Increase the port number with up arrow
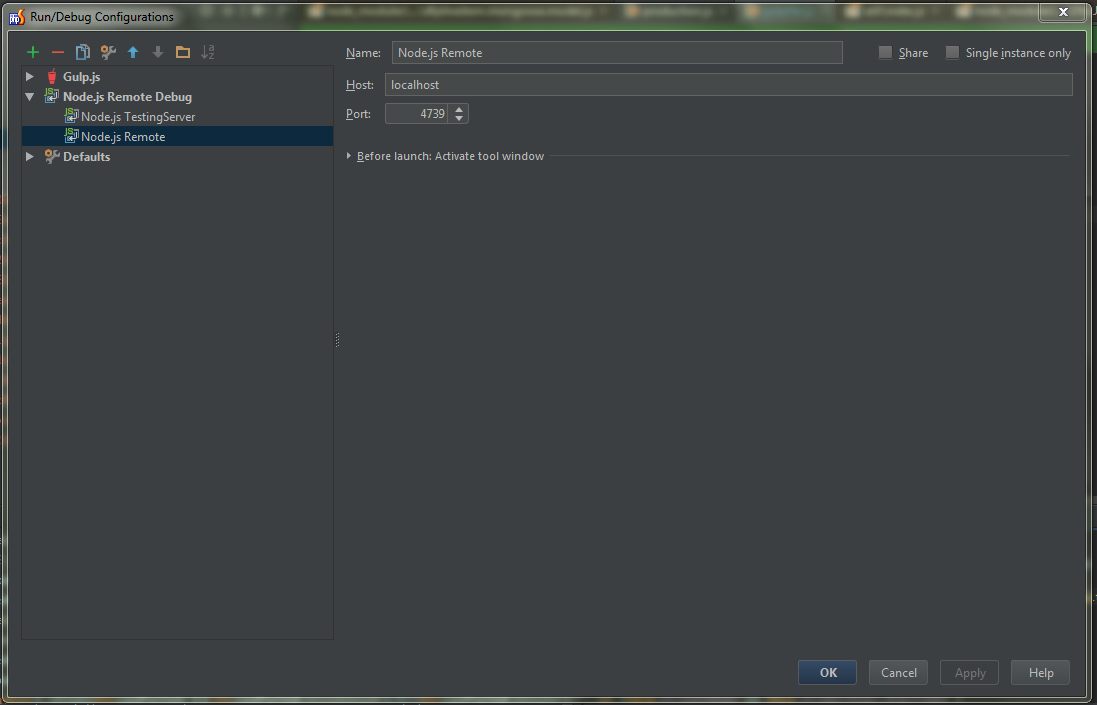The width and height of the screenshot is (1097, 705). point(459,109)
